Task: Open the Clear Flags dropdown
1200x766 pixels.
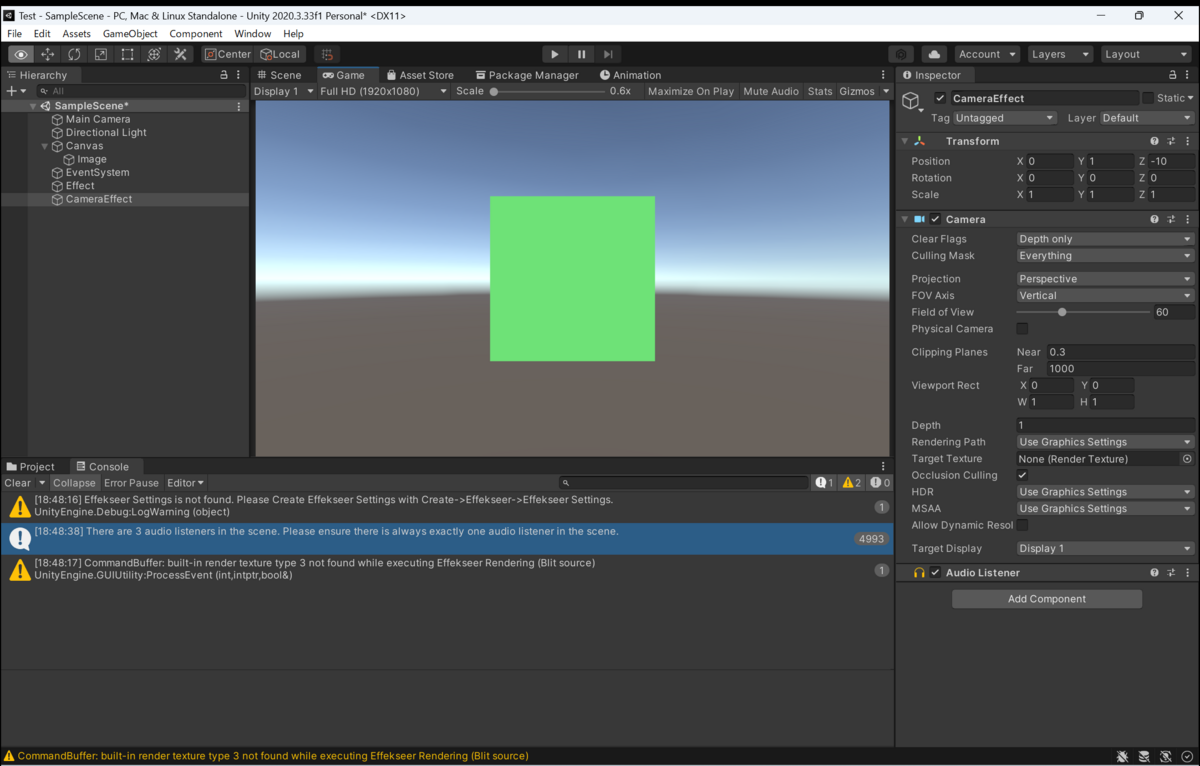Action: pos(1105,239)
